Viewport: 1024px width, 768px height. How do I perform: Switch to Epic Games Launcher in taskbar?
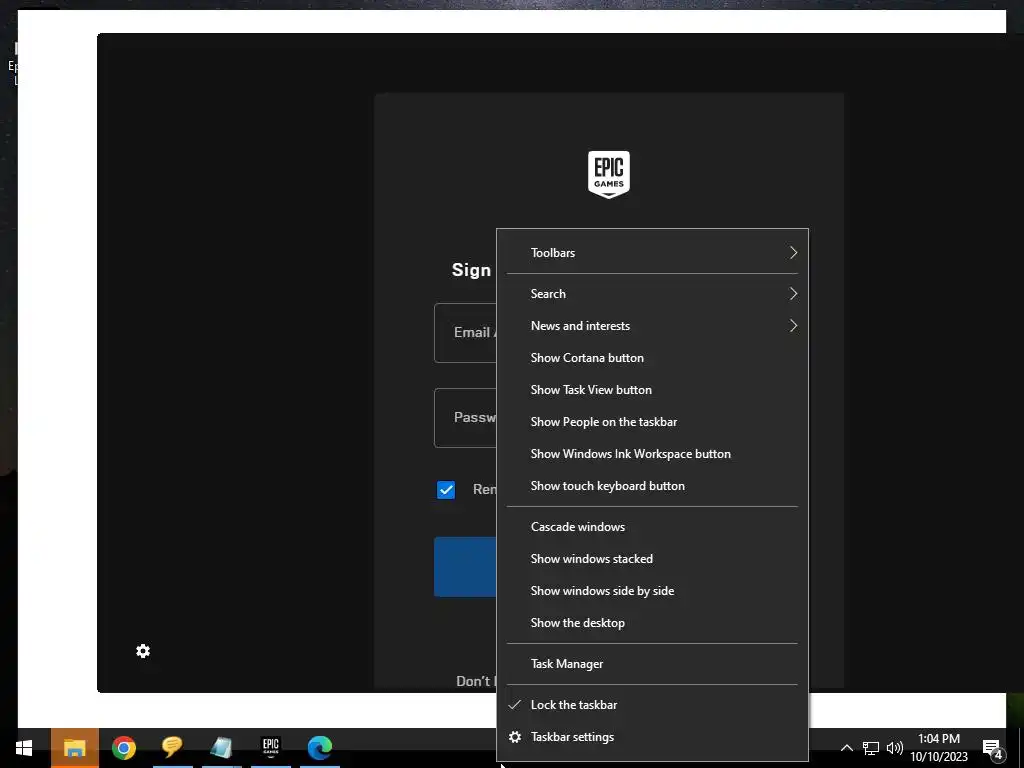click(x=270, y=746)
